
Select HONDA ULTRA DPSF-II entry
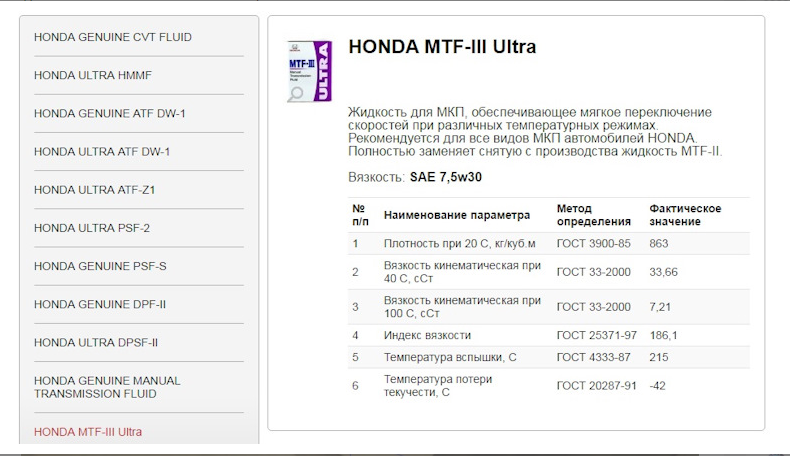pos(96,343)
